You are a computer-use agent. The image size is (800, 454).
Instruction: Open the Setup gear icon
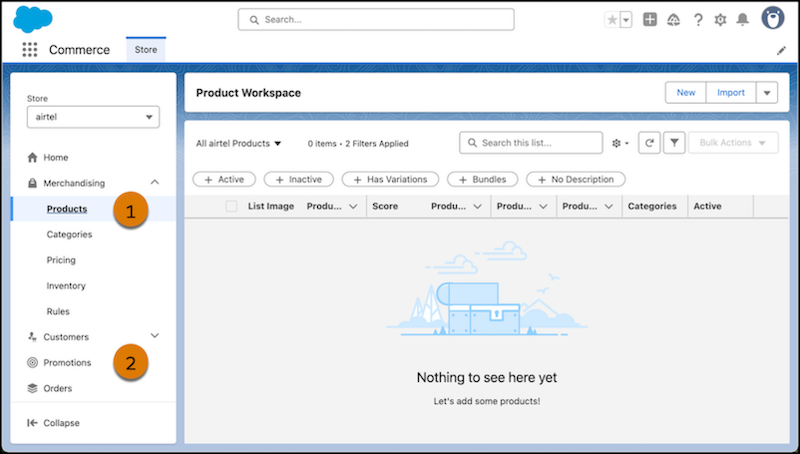[x=720, y=20]
